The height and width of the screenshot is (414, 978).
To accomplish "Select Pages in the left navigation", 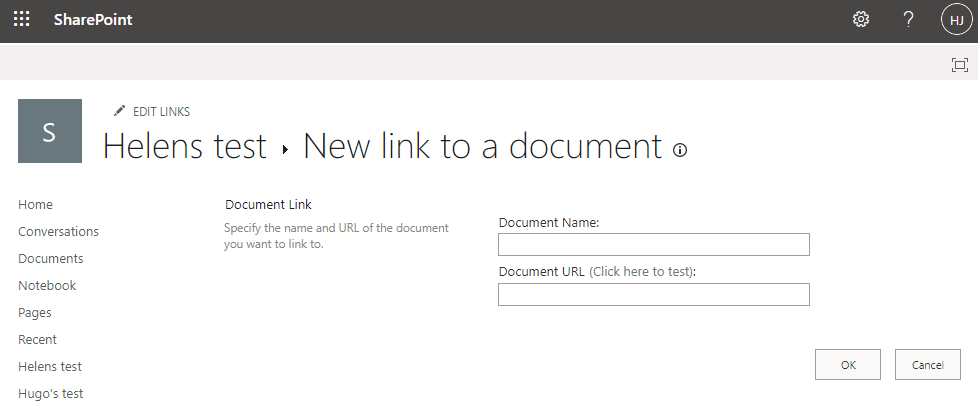I will pyautogui.click(x=35, y=312).
